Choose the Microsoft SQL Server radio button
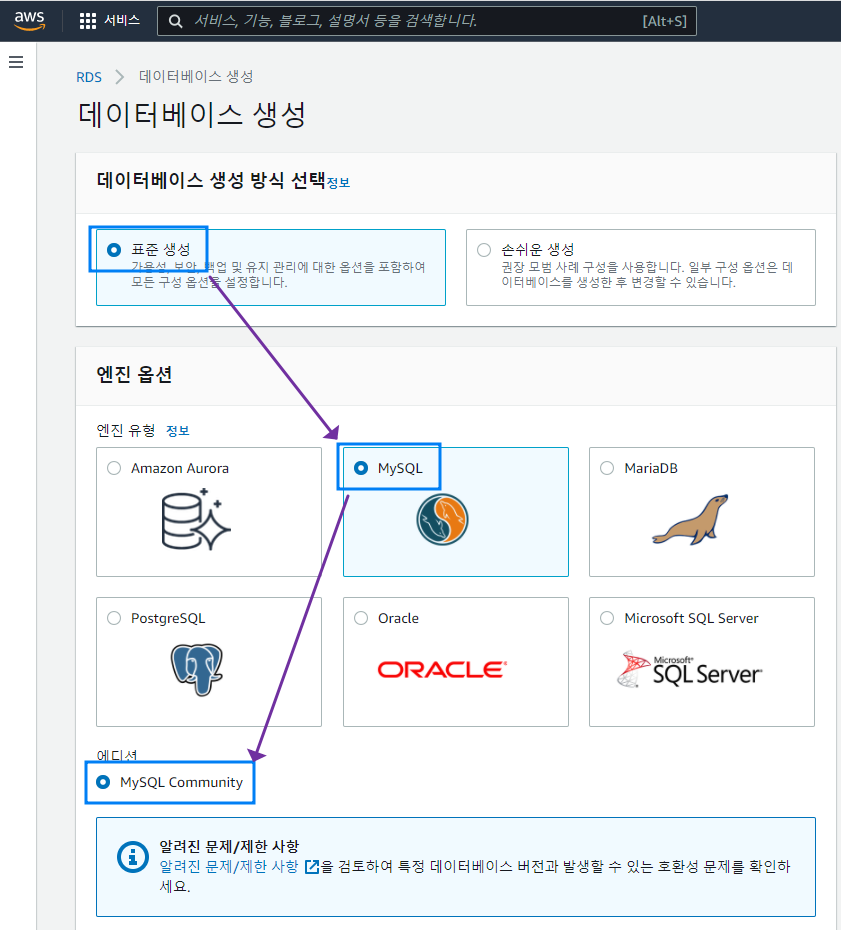The image size is (841, 930). coord(607,618)
